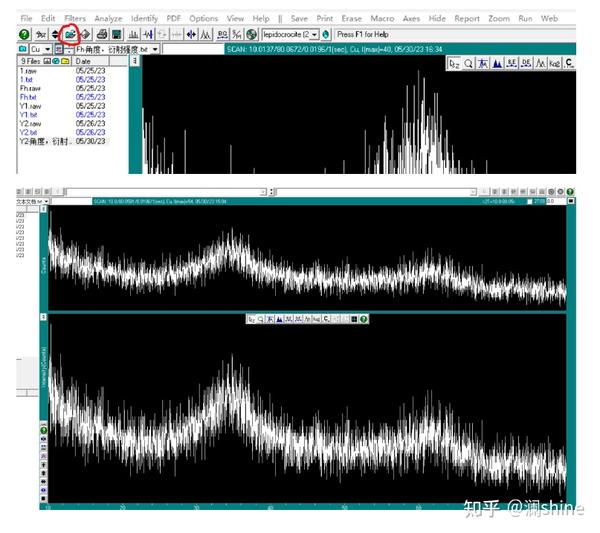This screenshot has height=533, width=600.
Task: Click the green help question mark icon
Action: tap(24, 34)
